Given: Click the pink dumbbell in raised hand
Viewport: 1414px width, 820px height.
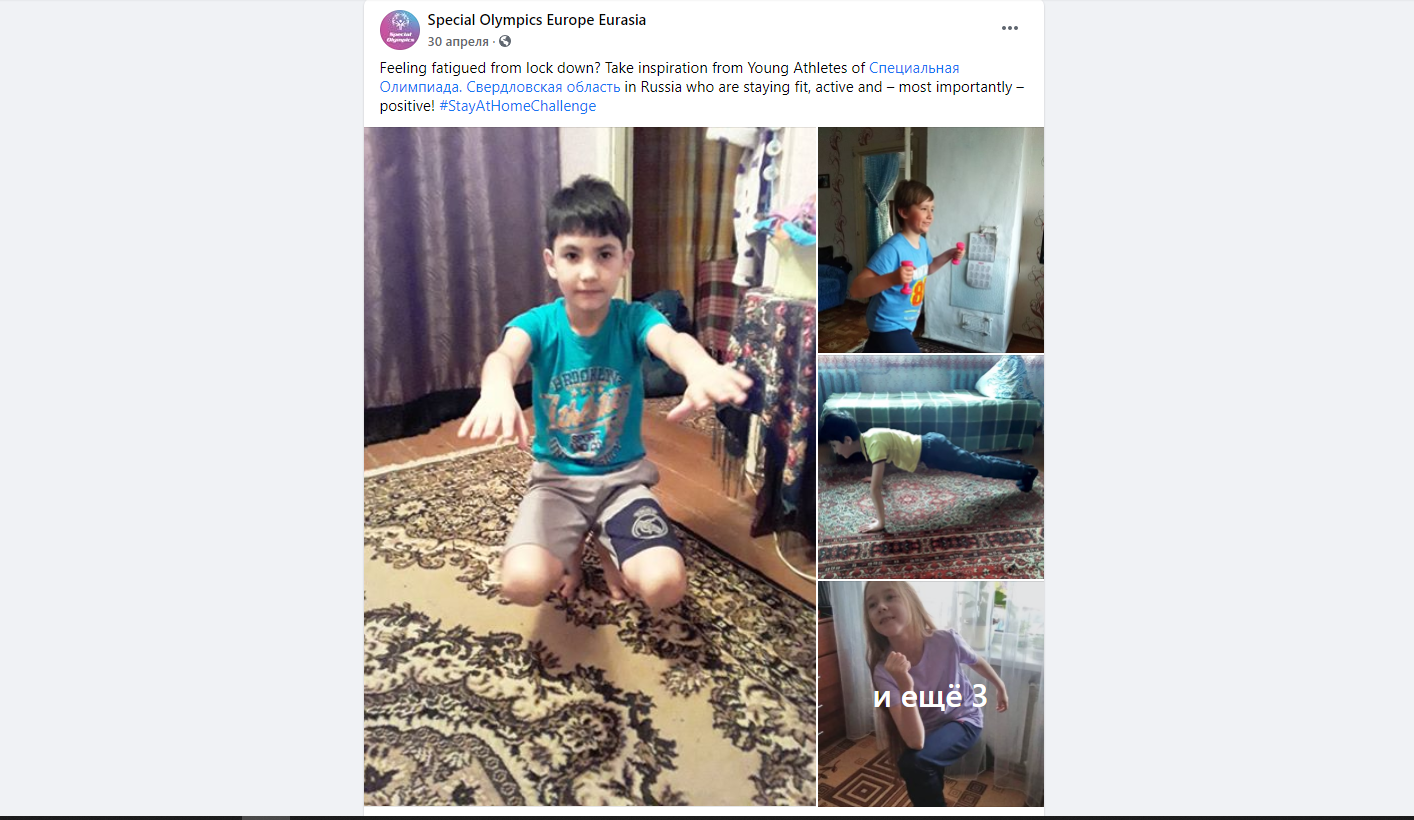Looking at the screenshot, I should (x=957, y=249).
